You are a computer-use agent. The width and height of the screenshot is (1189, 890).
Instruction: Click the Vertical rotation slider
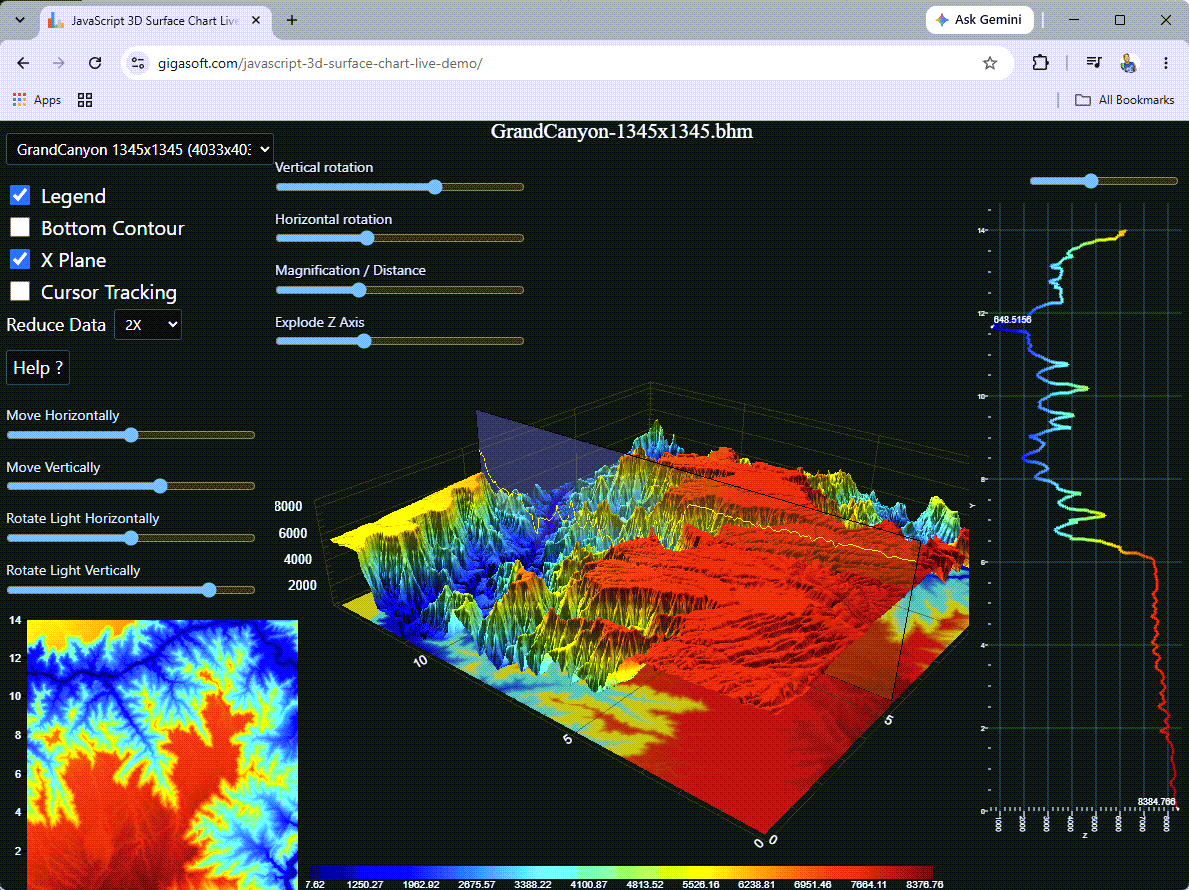pyautogui.click(x=400, y=186)
